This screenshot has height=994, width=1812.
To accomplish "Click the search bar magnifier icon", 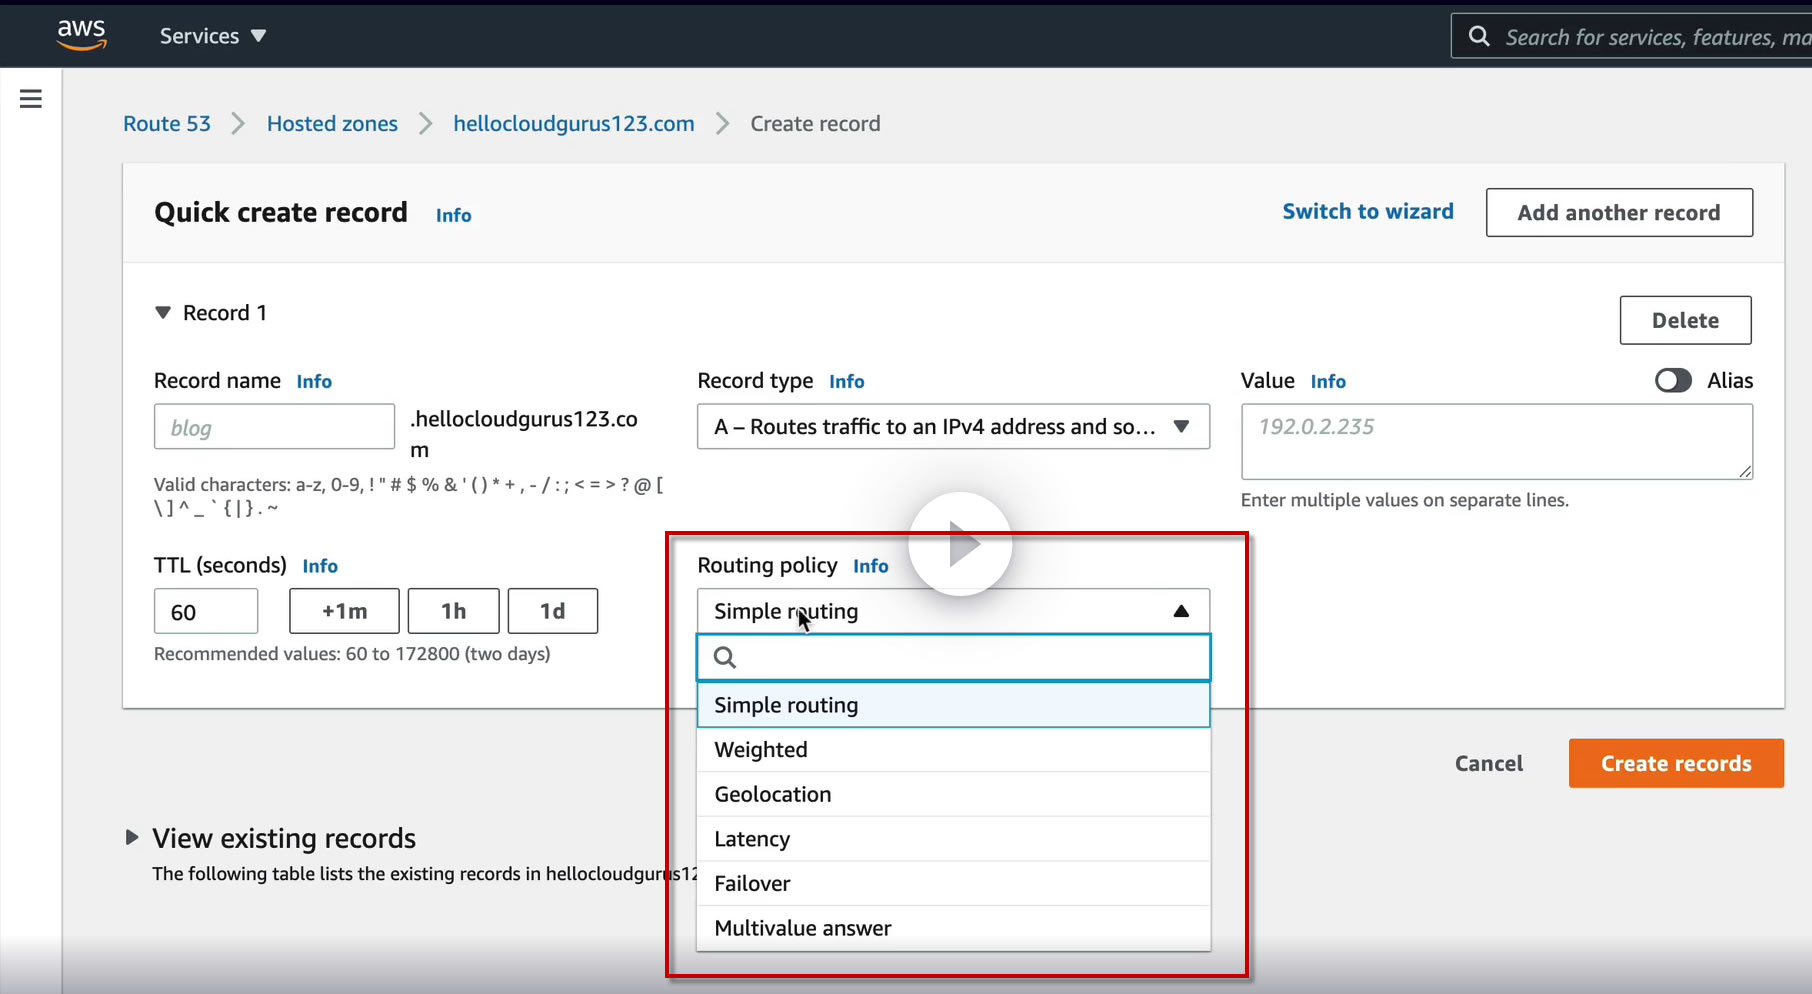I will pyautogui.click(x=1479, y=37).
